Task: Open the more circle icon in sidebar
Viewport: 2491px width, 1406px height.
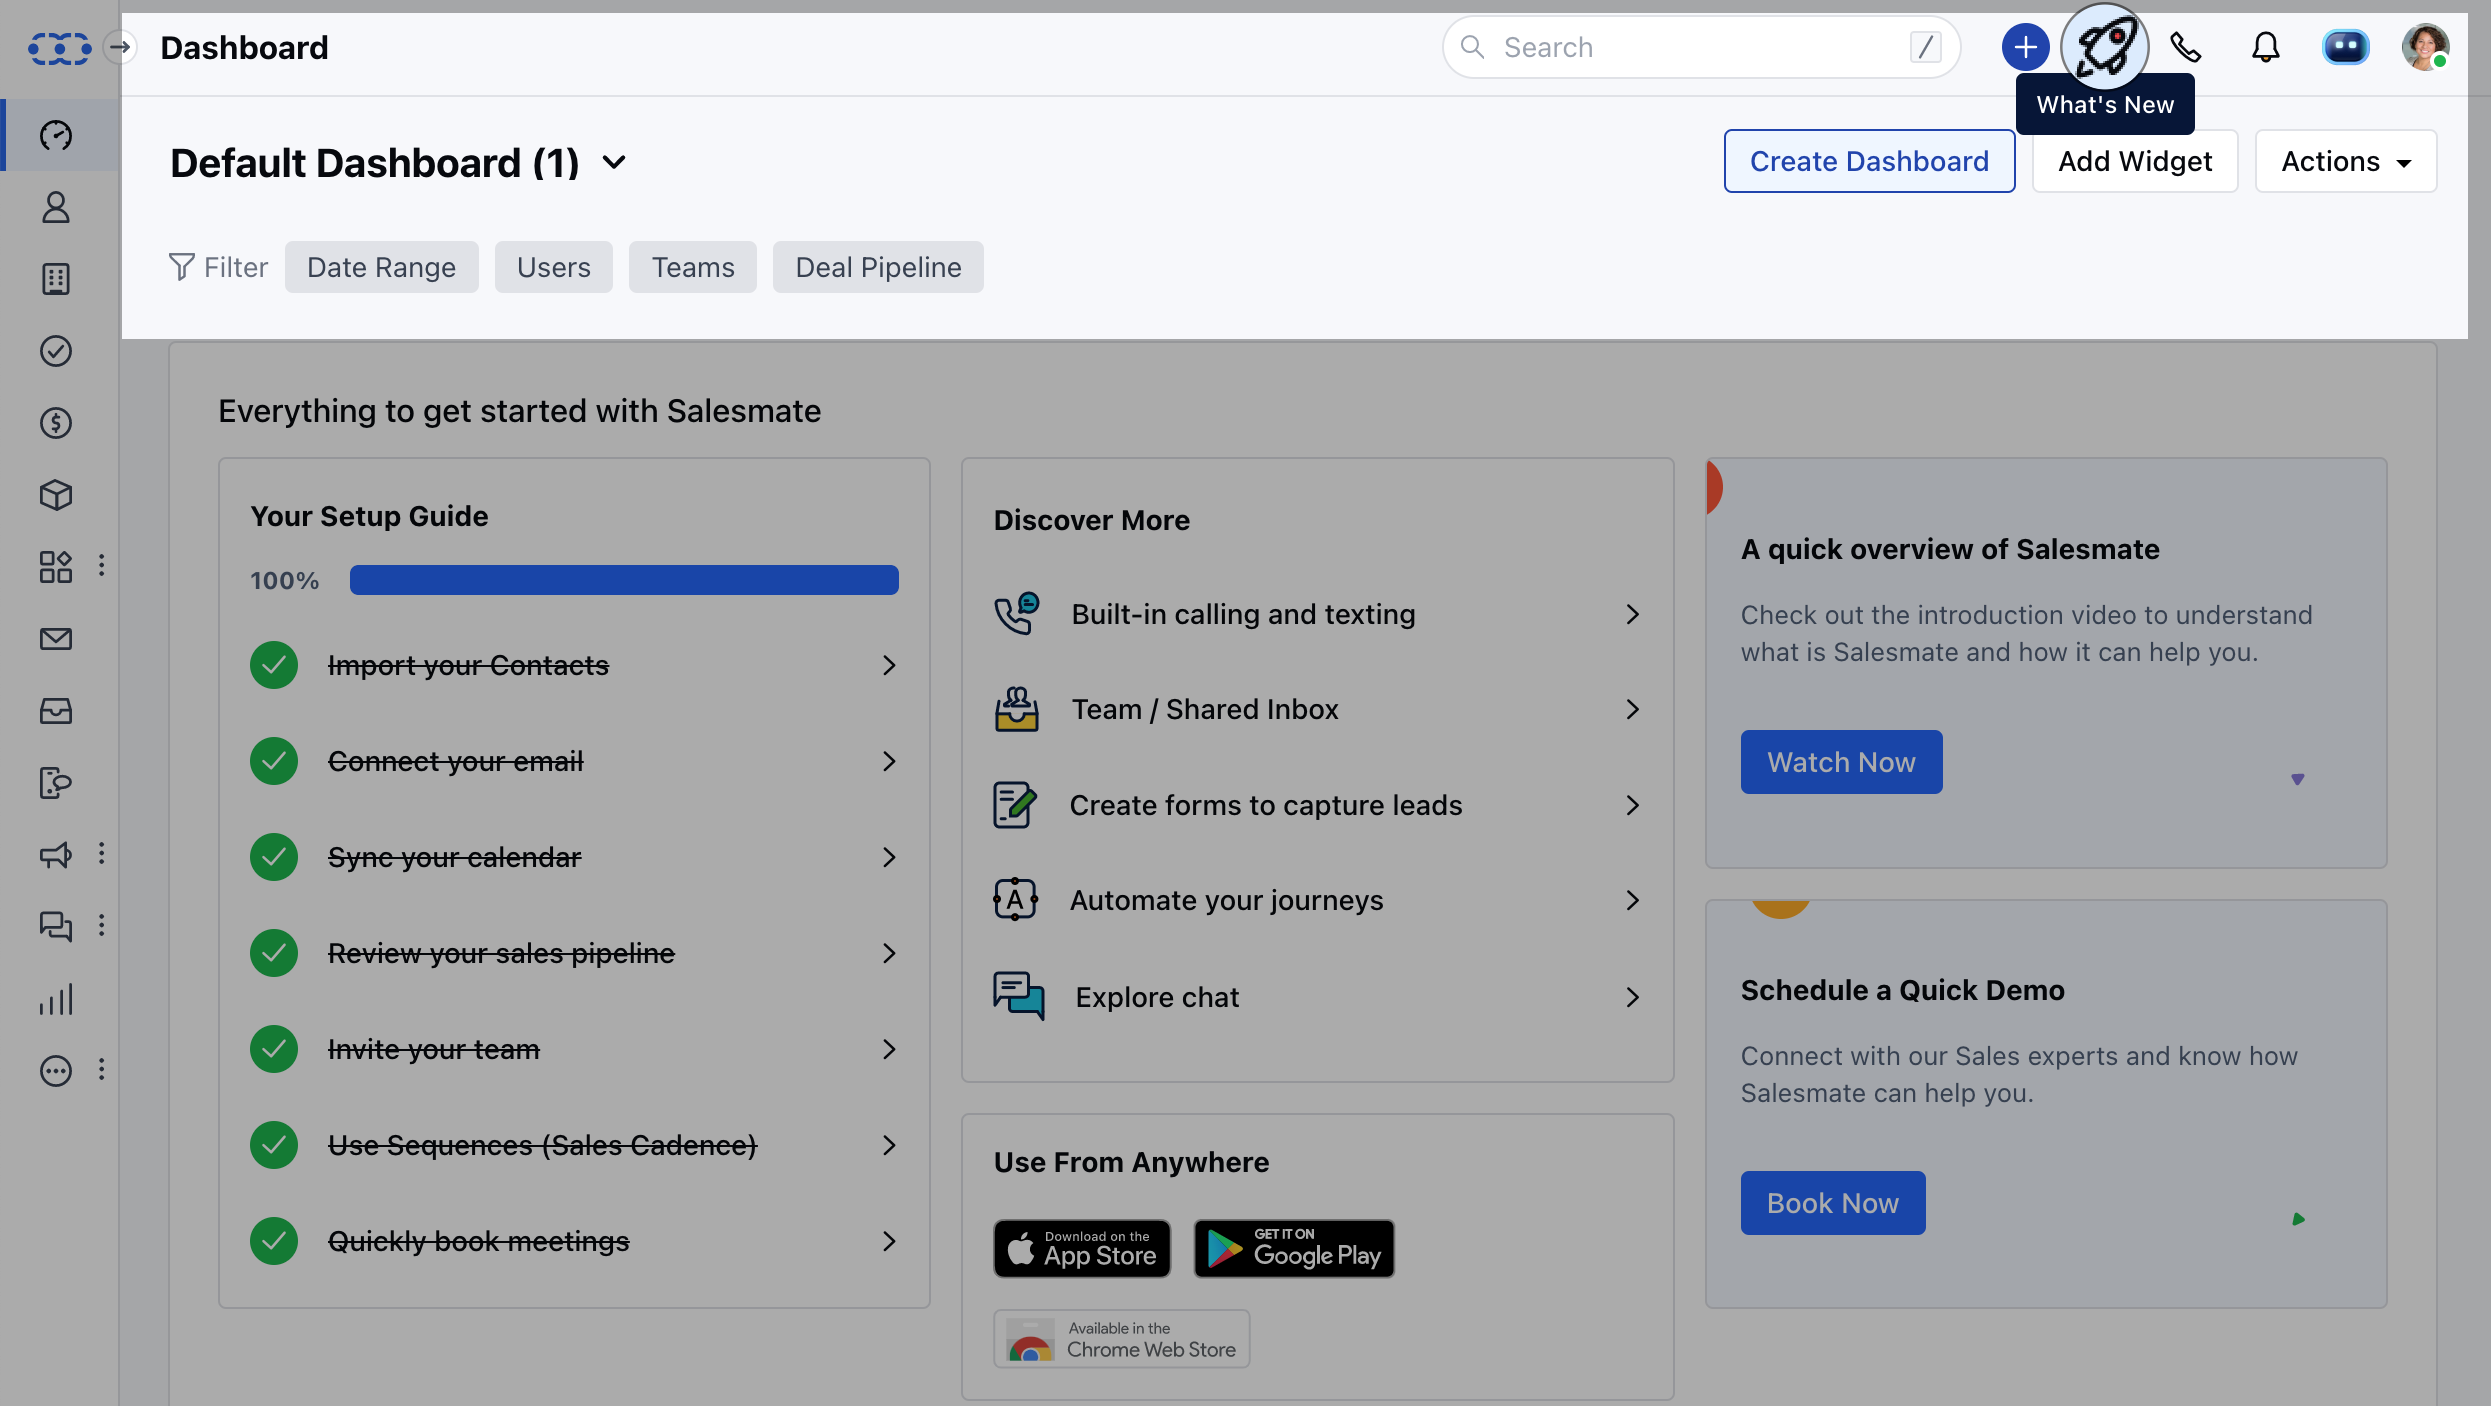Action: pyautogui.click(x=56, y=1071)
